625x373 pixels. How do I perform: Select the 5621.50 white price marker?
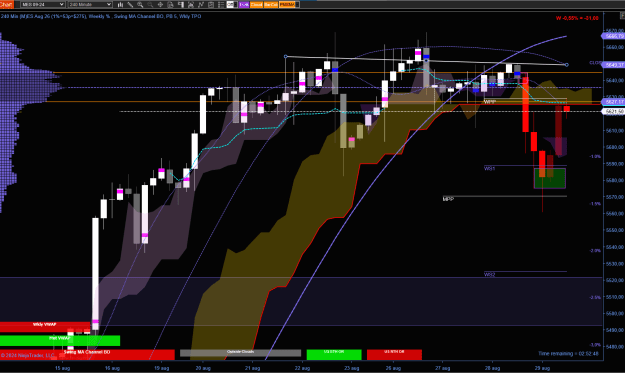pyautogui.click(x=613, y=111)
